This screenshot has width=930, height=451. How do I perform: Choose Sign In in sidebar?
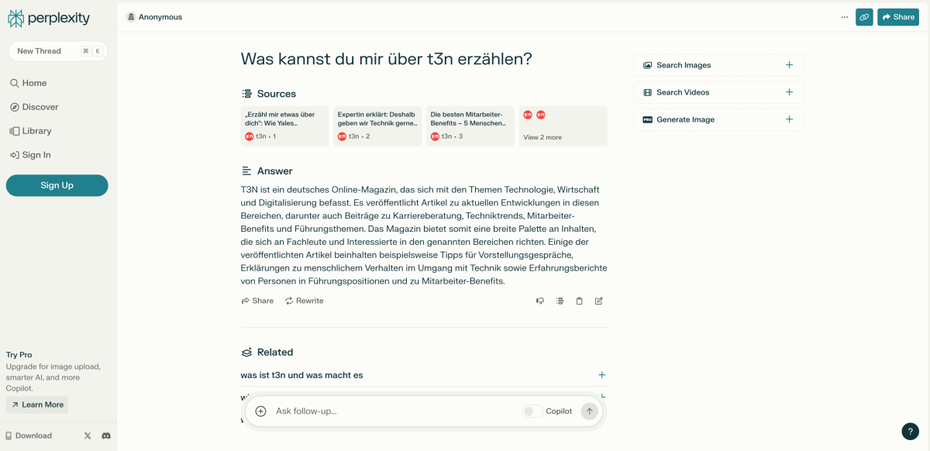tap(30, 155)
